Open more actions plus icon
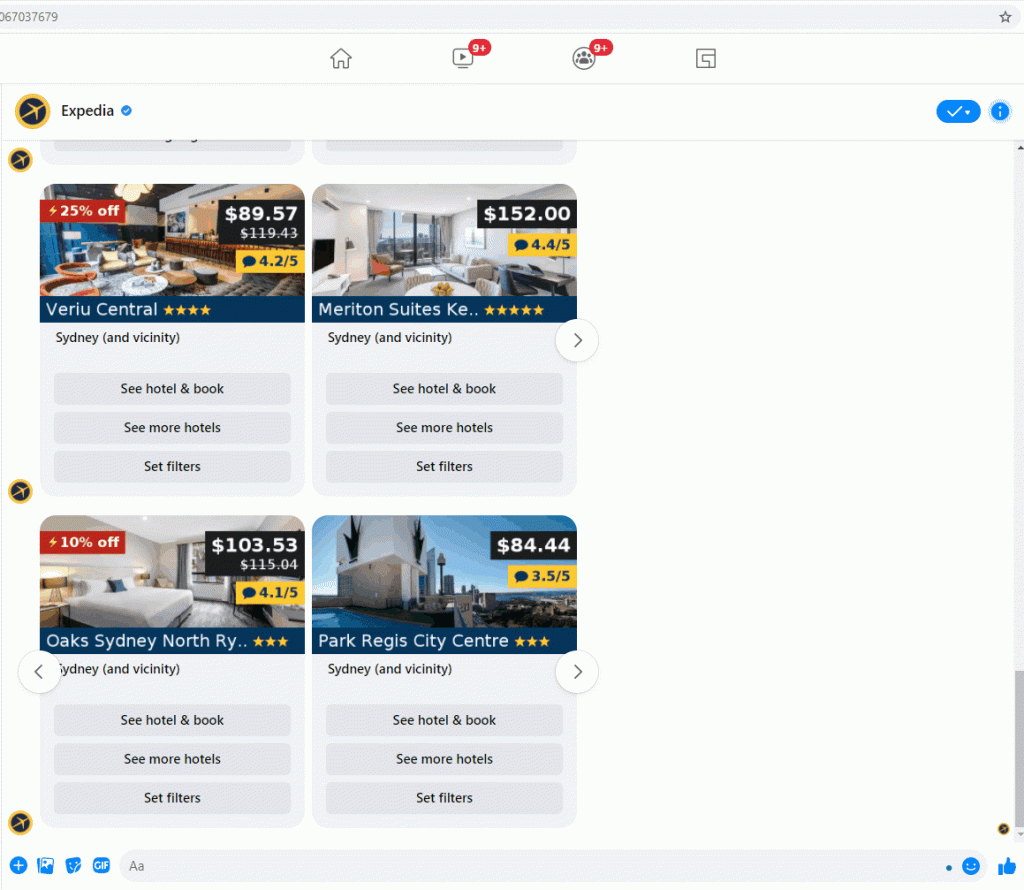 (18, 866)
